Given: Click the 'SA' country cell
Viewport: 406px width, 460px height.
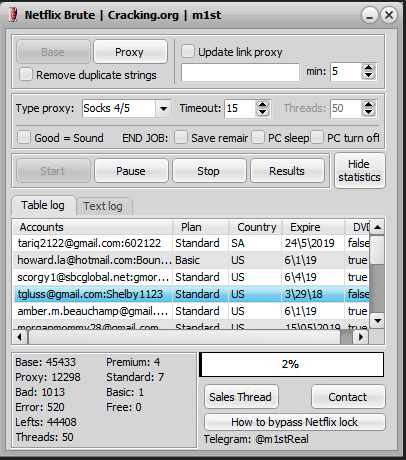Looking at the screenshot, I should 255,243.
